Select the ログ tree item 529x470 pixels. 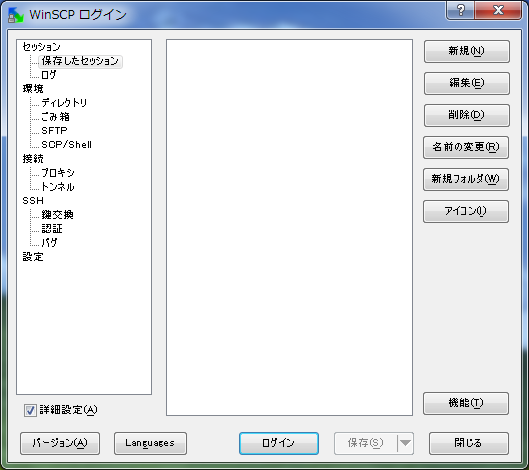pos(49,75)
